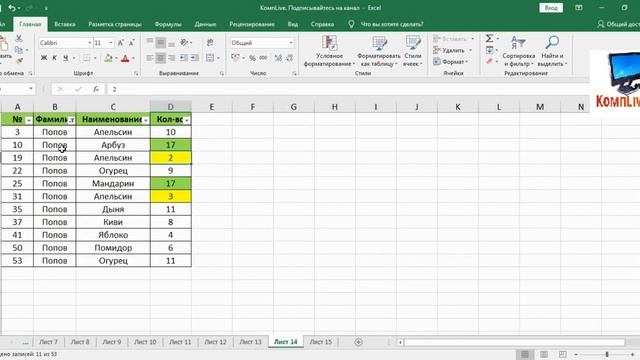Open the Вставка ribbon tab
The width and height of the screenshot is (640, 360).
(x=64, y=24)
